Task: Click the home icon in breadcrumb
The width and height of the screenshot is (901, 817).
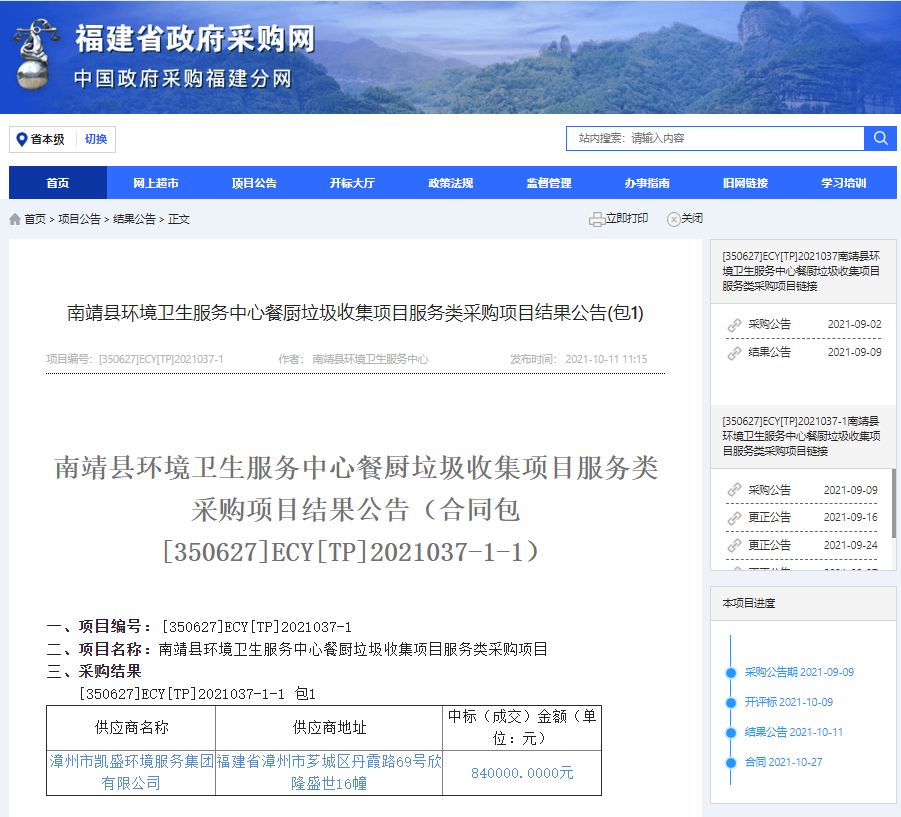Action: click(x=15, y=219)
